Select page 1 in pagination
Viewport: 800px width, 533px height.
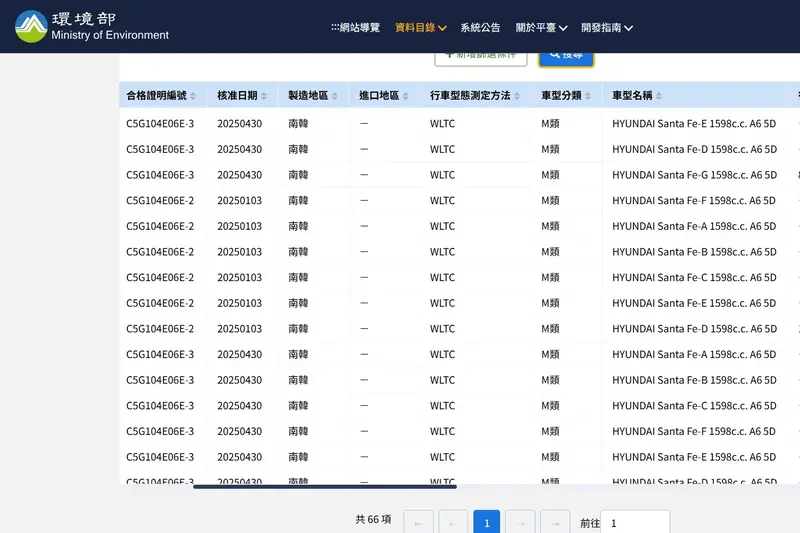click(487, 523)
